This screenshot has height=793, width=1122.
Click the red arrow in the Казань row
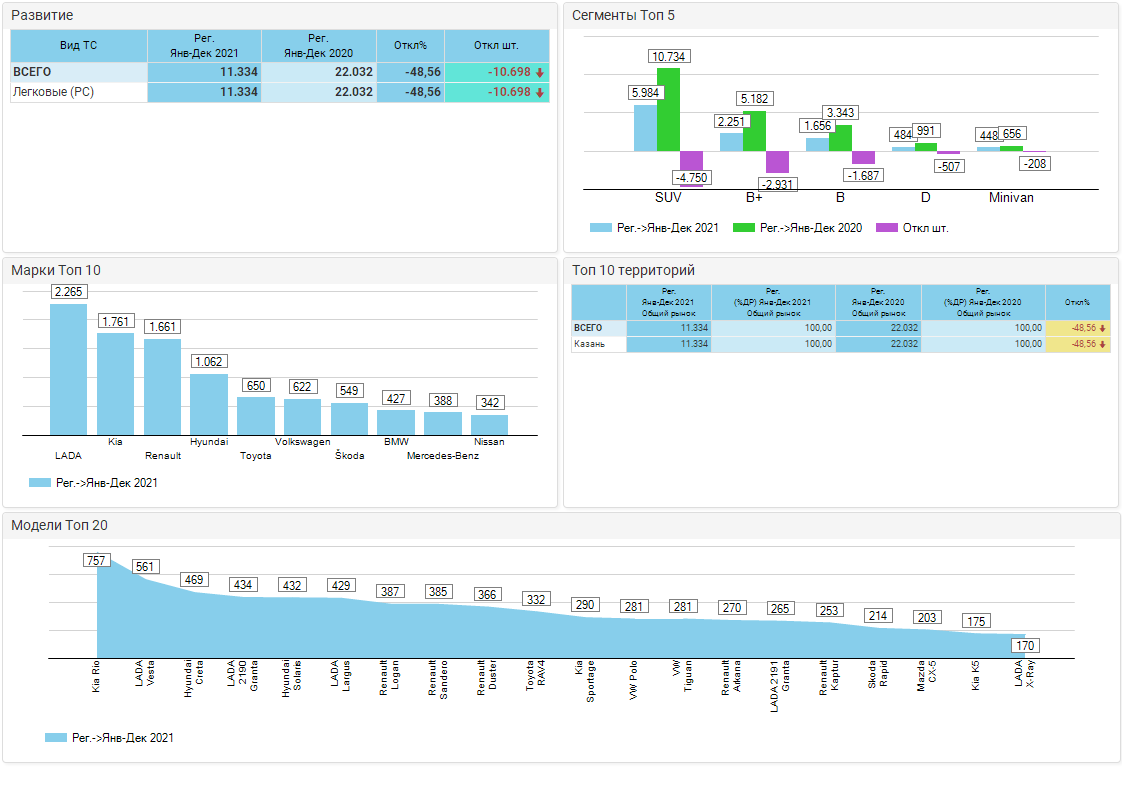click(x=1102, y=344)
